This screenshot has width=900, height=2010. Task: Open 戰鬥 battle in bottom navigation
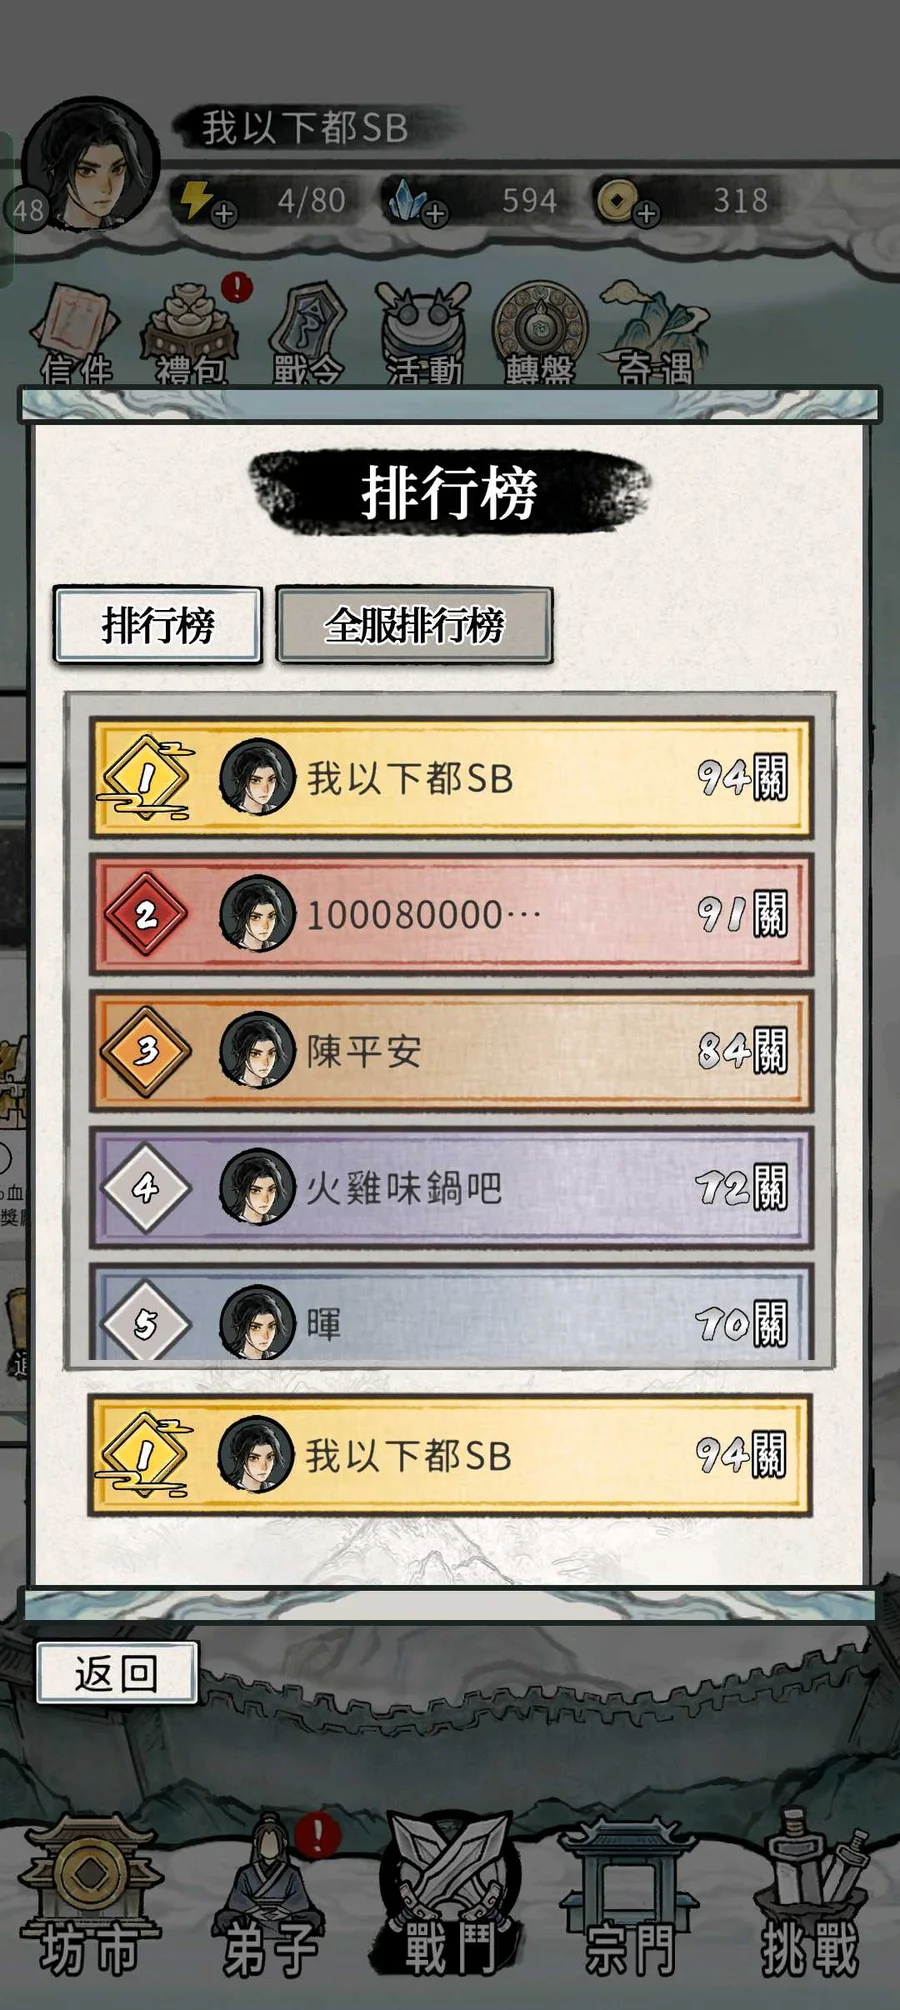pyautogui.click(x=450, y=1895)
